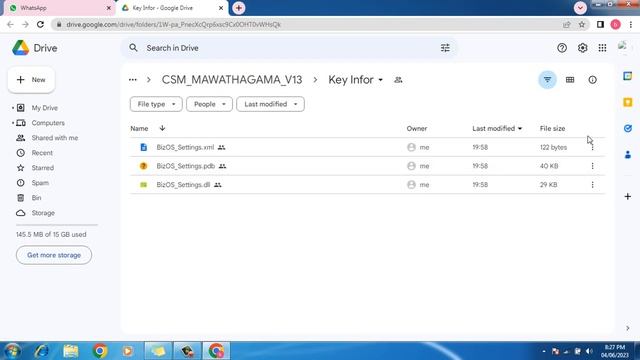Sort by Name column header
This screenshot has width=640, height=360.
point(139,129)
